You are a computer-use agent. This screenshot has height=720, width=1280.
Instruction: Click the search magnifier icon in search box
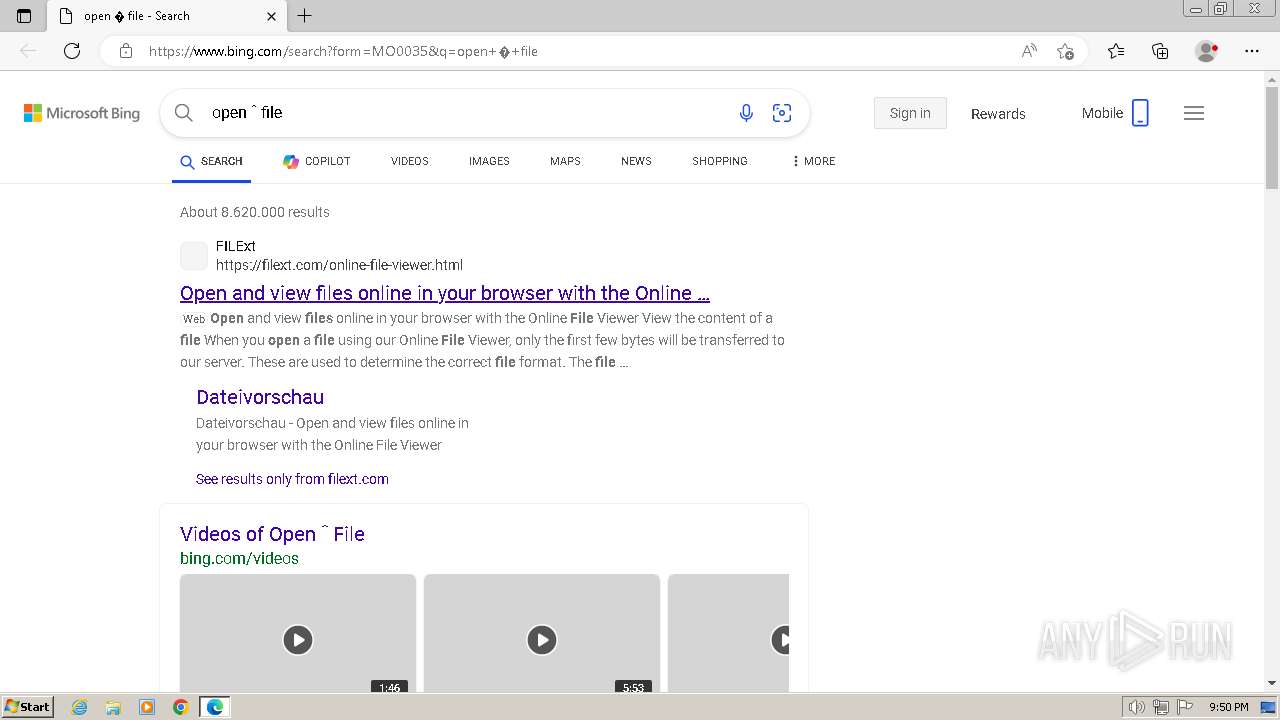(x=183, y=113)
